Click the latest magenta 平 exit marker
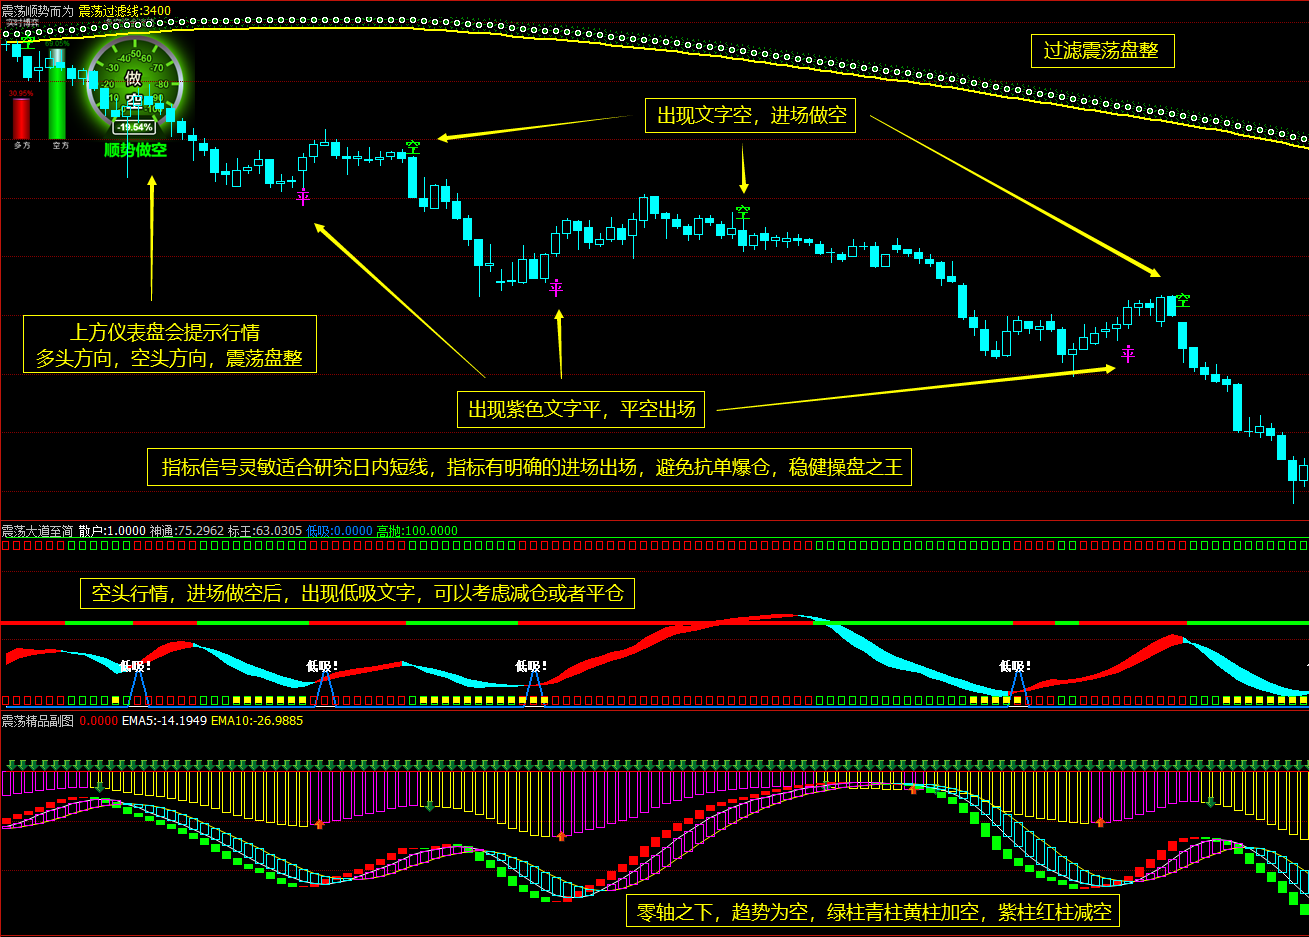Image resolution: width=1309 pixels, height=937 pixels. click(x=1128, y=353)
